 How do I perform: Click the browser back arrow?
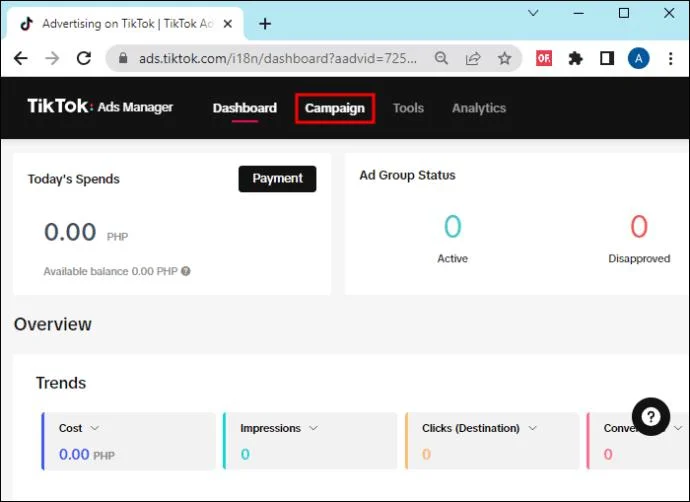21,58
